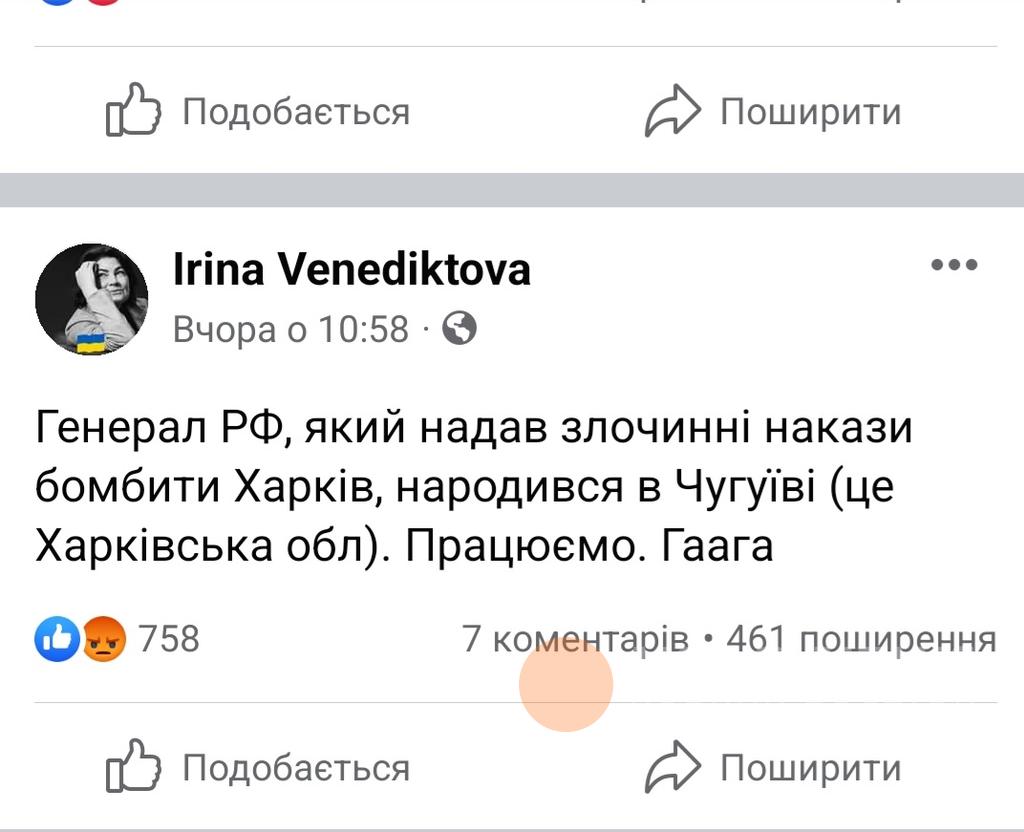This screenshot has width=1024, height=832.
Task: View the 758 reactions count
Action: tap(169, 638)
